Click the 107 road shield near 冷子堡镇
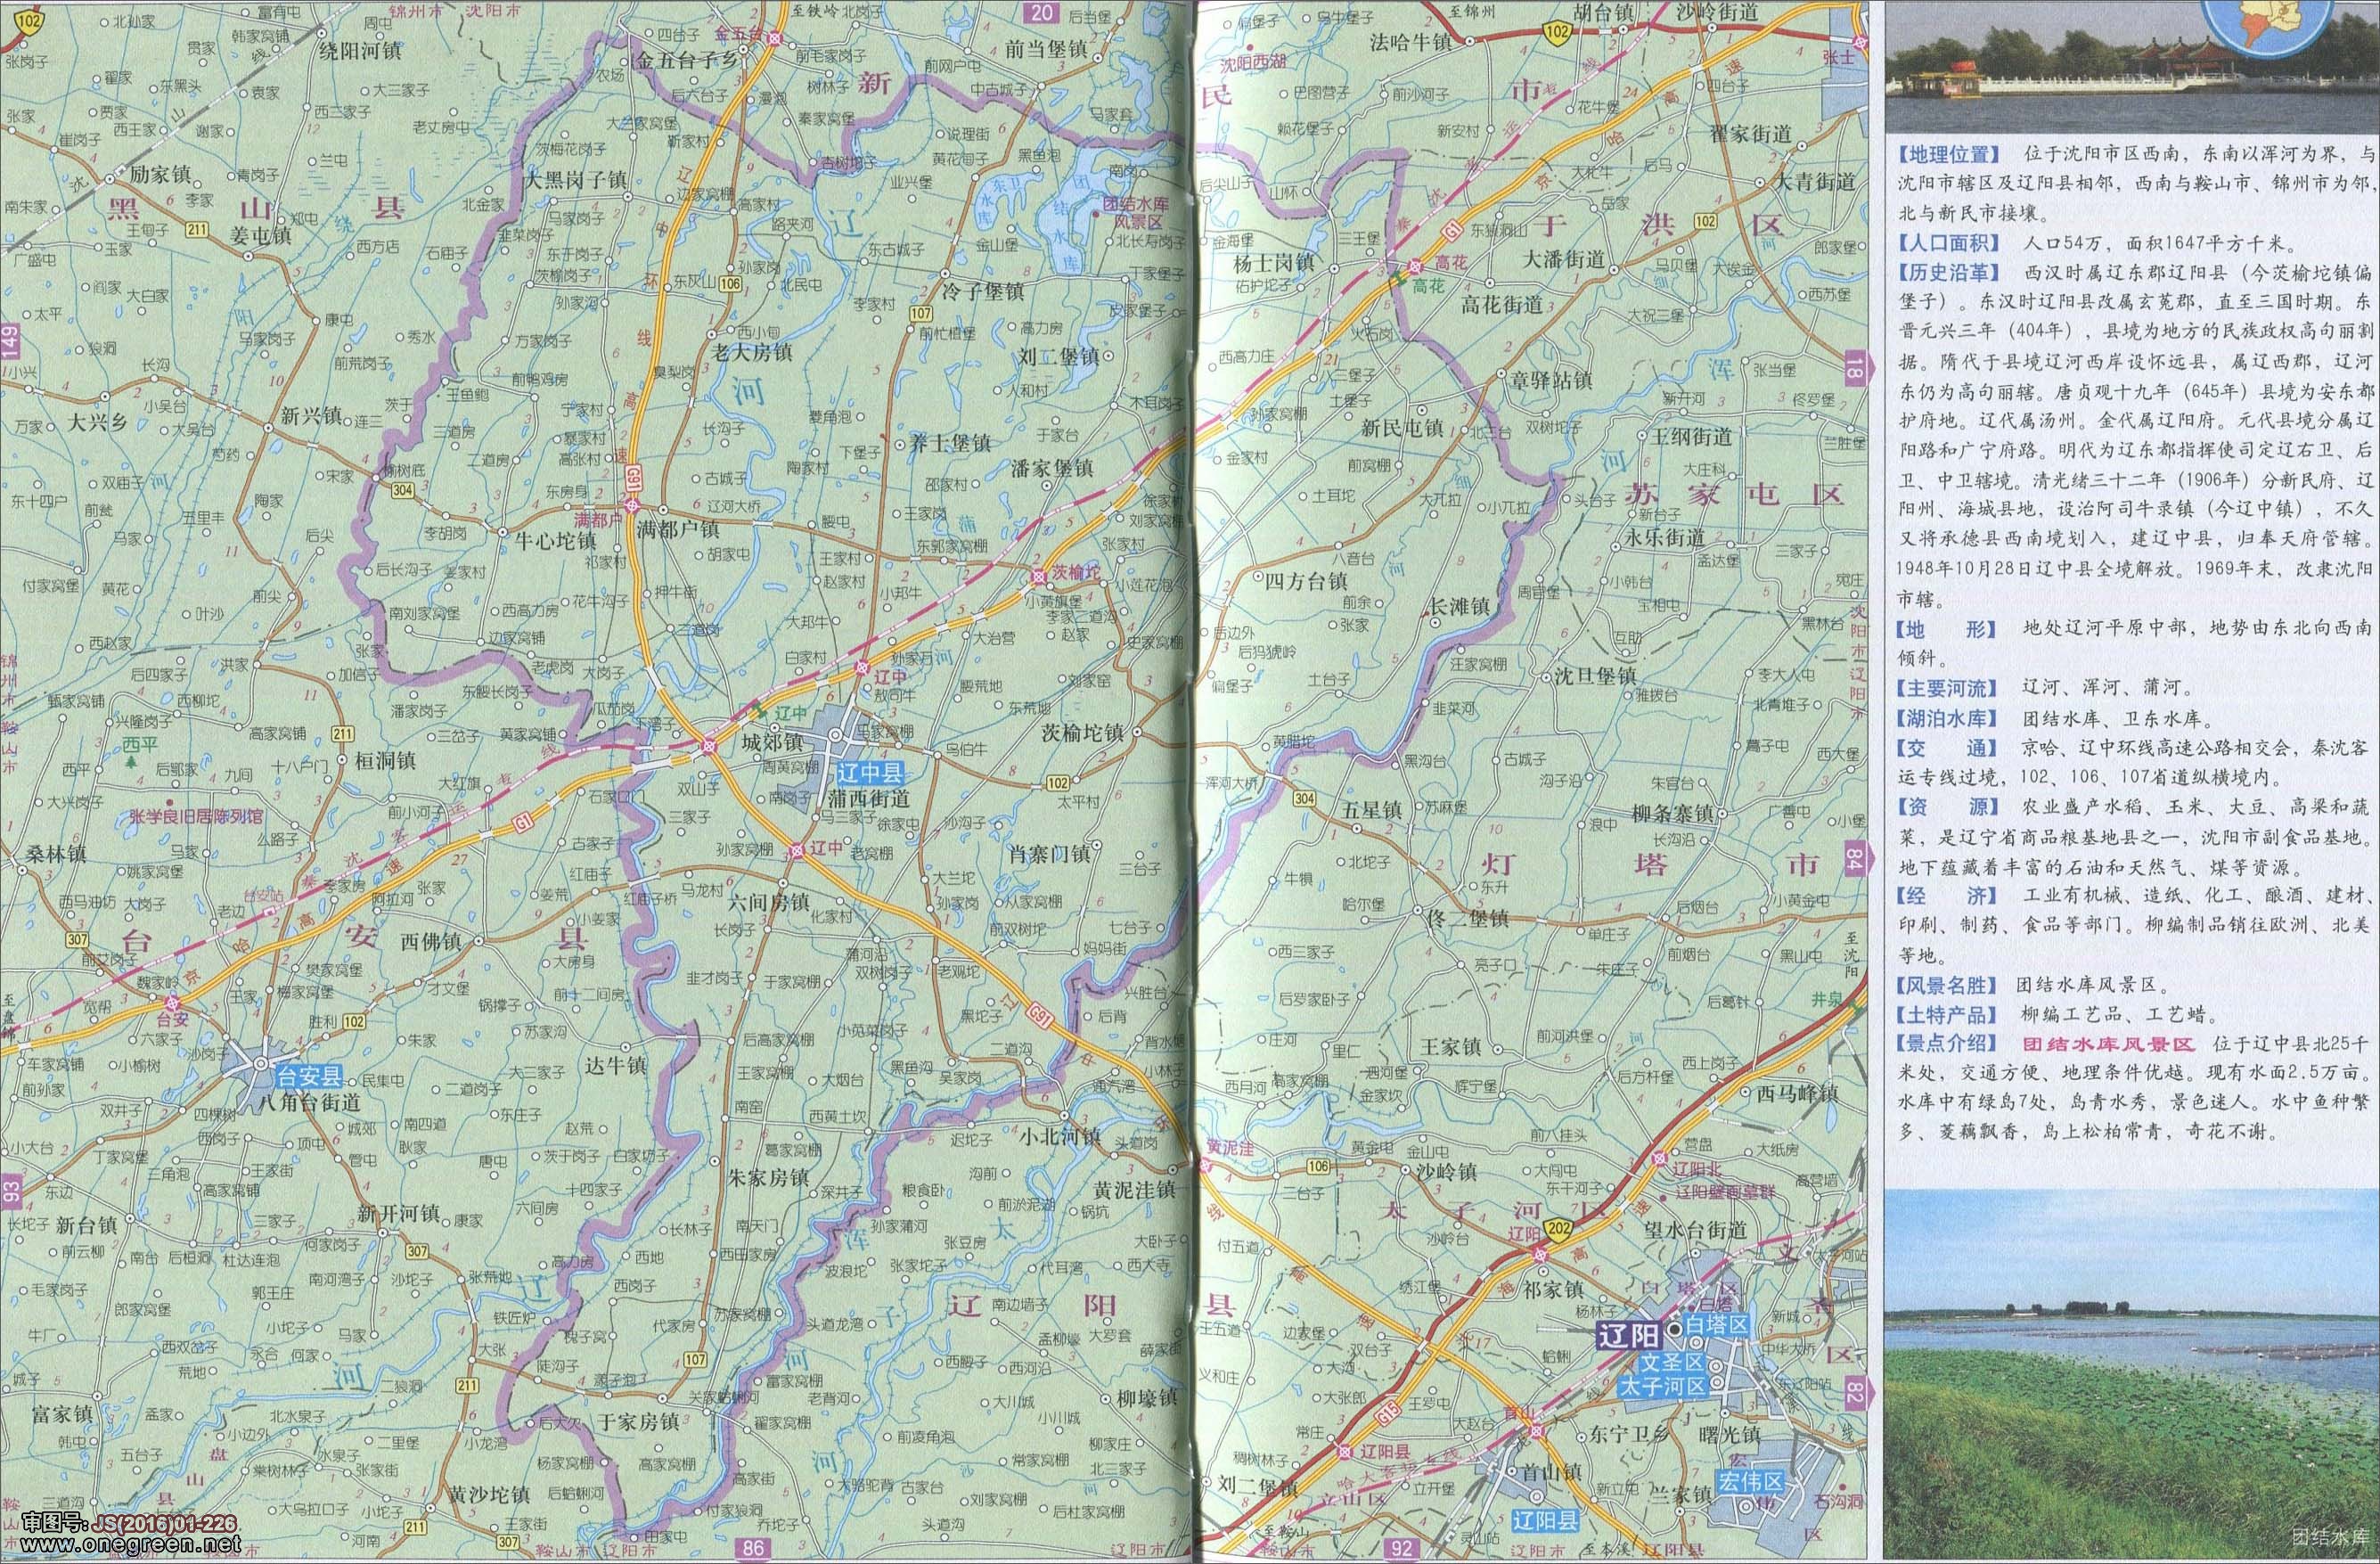Screen dimensions: 2380x1564 point(921,314)
